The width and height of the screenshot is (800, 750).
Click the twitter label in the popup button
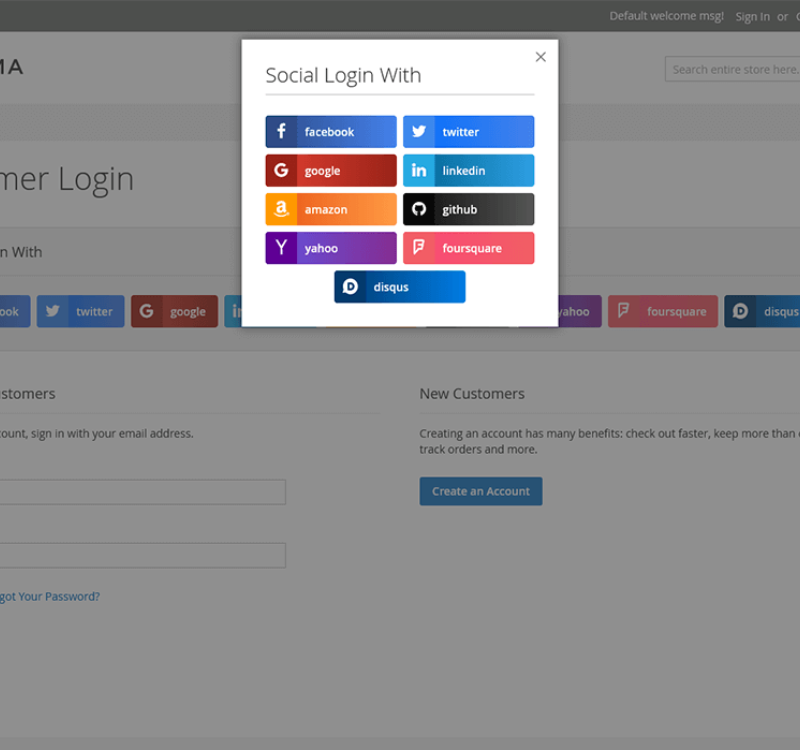[460, 132]
